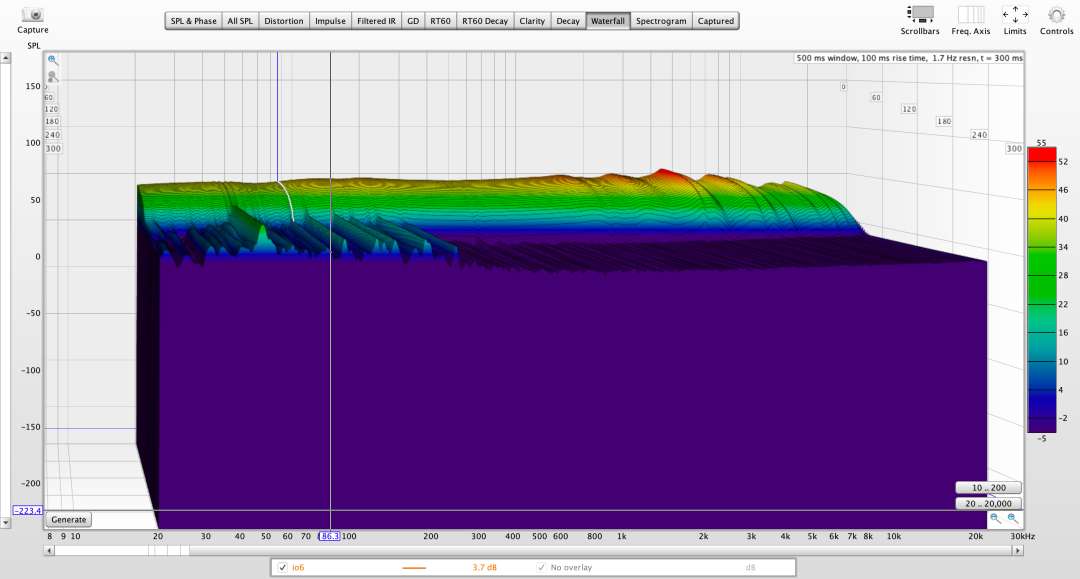Click the vertical scrollbar up arrow
Viewport: 1080px width, 579px height.
(5, 58)
